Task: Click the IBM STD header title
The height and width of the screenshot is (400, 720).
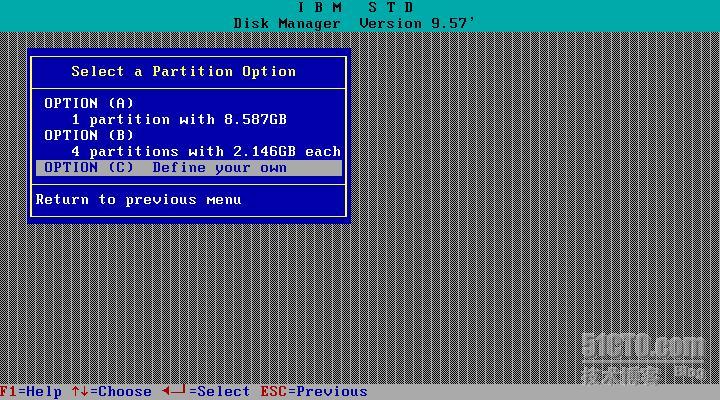Action: [356, 7]
